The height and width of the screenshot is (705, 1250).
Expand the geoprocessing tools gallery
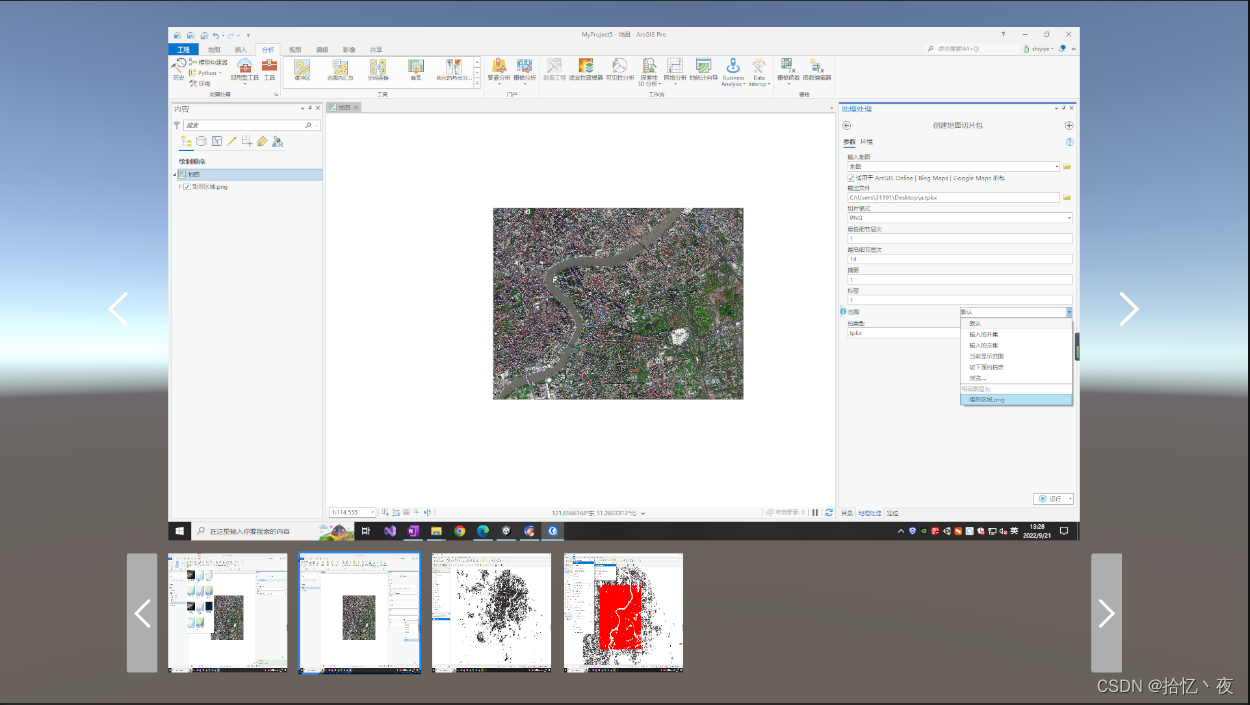tap(478, 82)
